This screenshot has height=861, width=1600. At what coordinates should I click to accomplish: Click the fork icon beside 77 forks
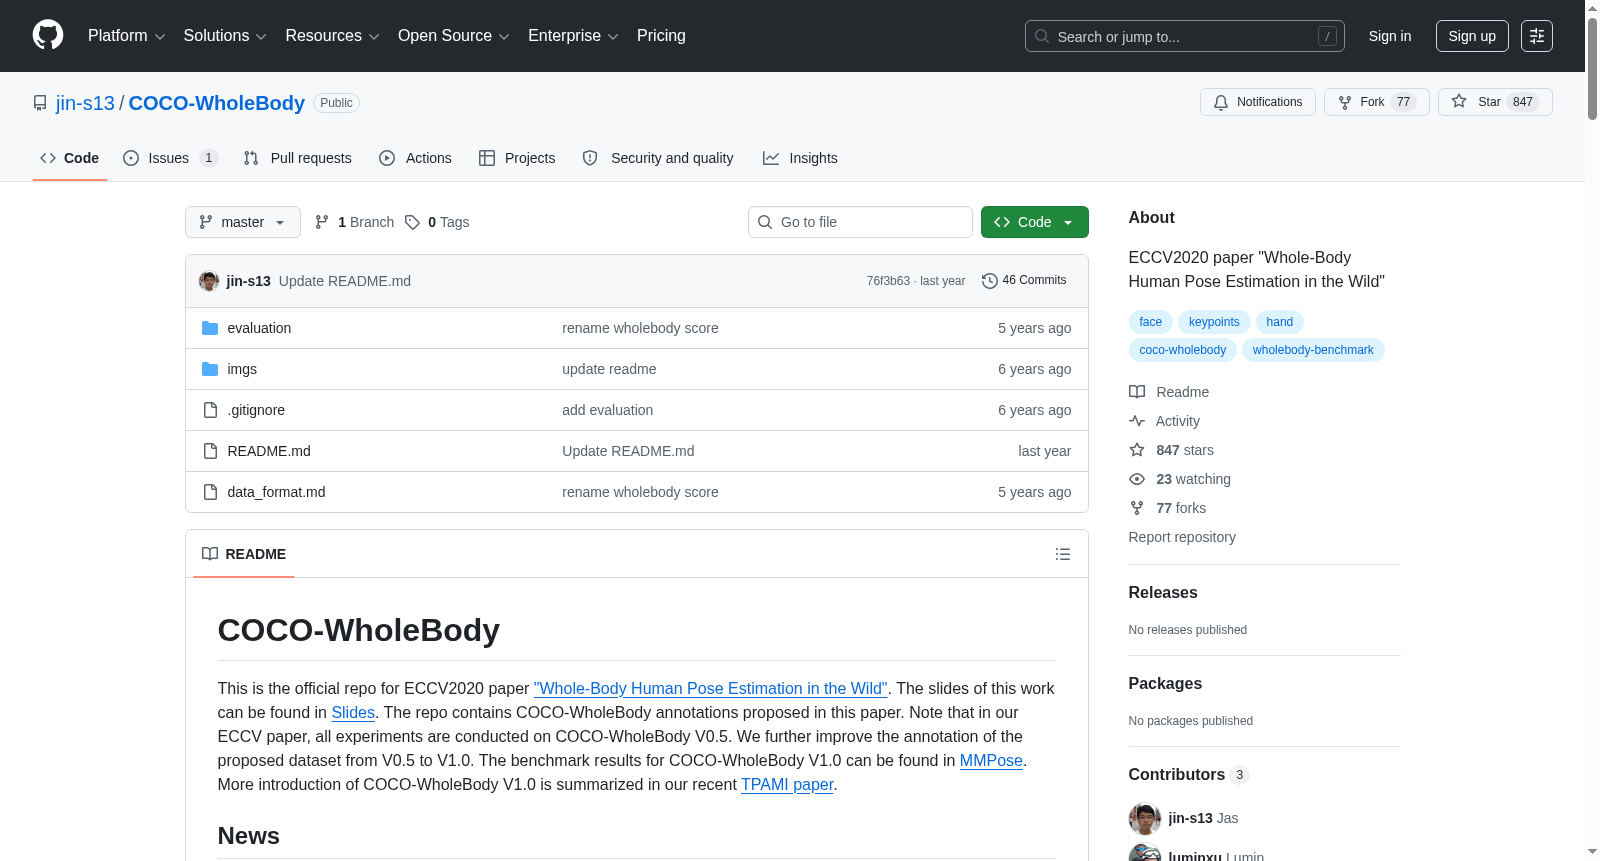pyautogui.click(x=1137, y=508)
